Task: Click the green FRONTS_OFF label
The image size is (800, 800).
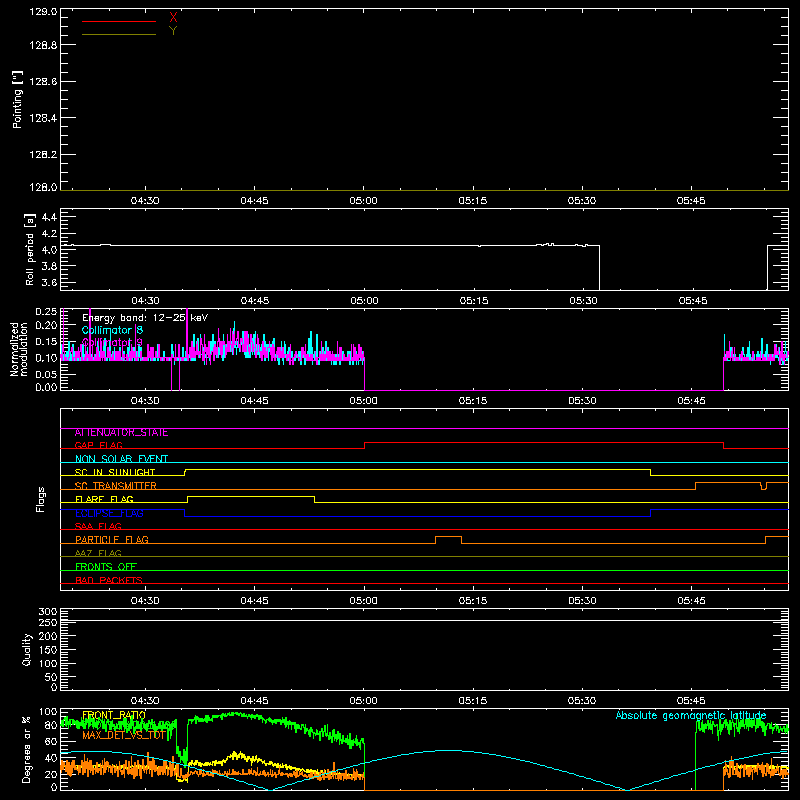Action: point(106,567)
